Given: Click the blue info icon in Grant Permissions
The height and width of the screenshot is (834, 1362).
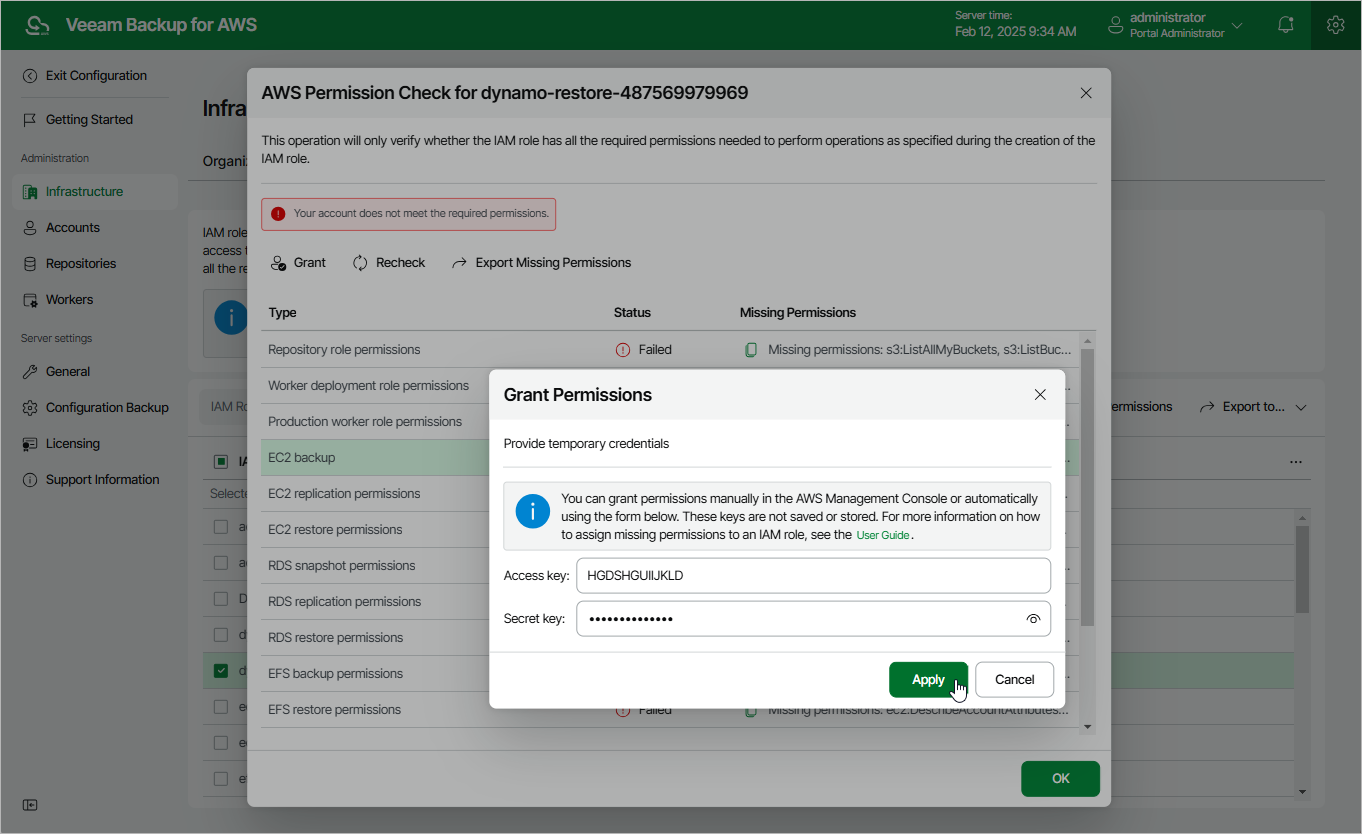Looking at the screenshot, I should [533, 511].
